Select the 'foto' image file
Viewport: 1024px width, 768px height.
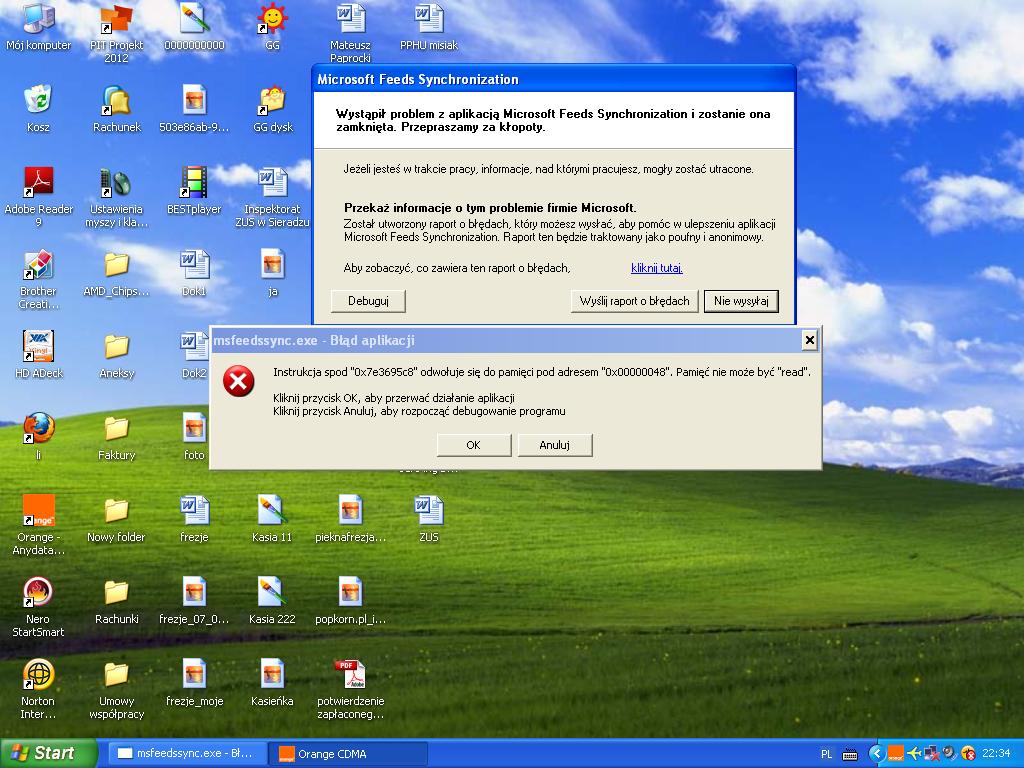click(x=194, y=438)
